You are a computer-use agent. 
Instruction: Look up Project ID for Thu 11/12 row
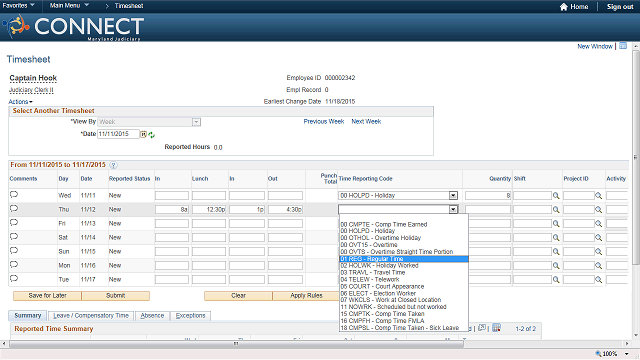tap(598, 210)
